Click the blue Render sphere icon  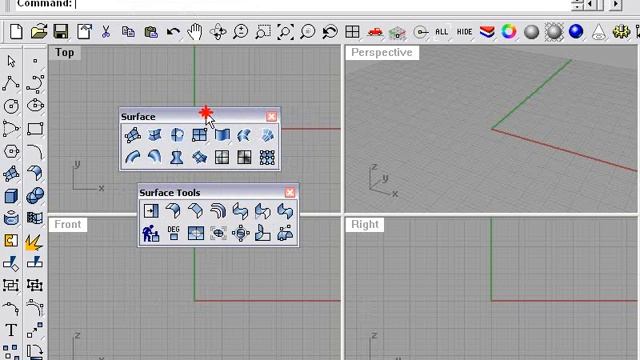point(576,31)
